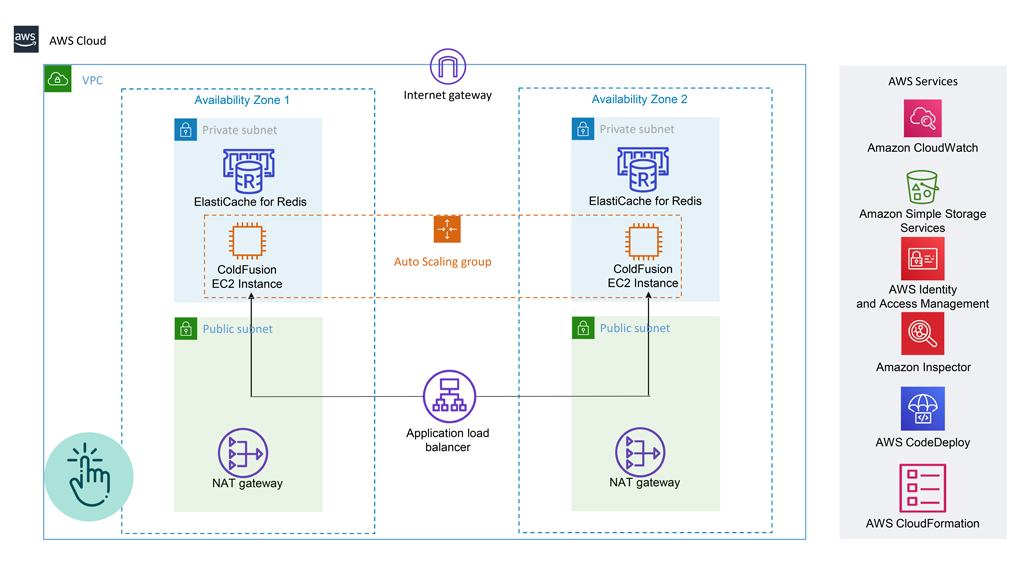Click the 'Amazon CloudWatch' text label

(923, 148)
